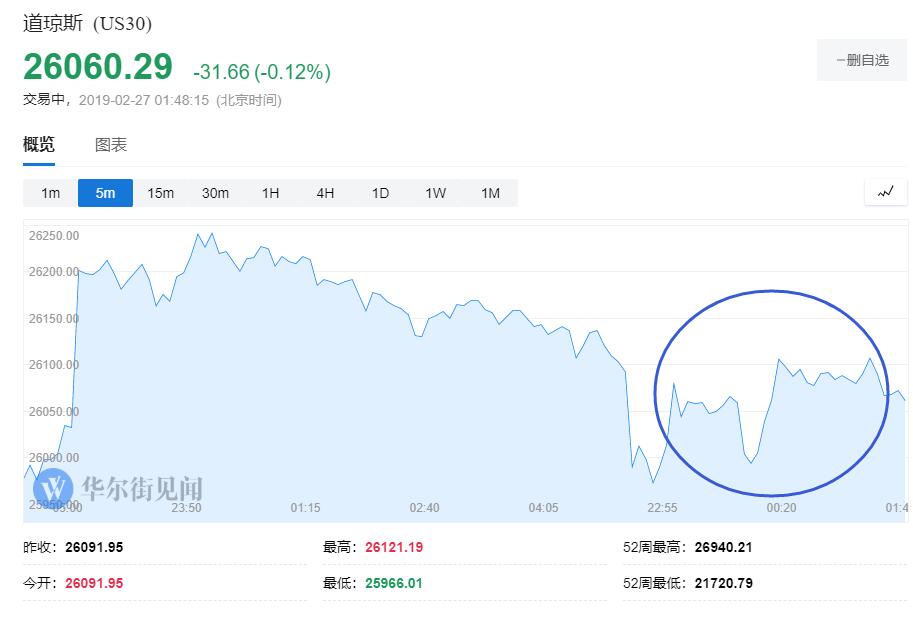The image size is (913, 617).
Task: Select the 1m timeframe
Action: tap(50, 193)
